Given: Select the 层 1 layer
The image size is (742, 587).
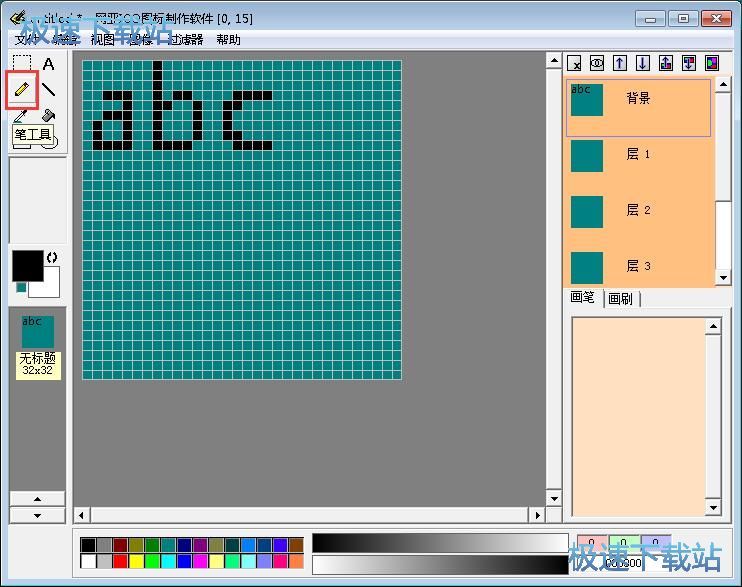Looking at the screenshot, I should 638,155.
